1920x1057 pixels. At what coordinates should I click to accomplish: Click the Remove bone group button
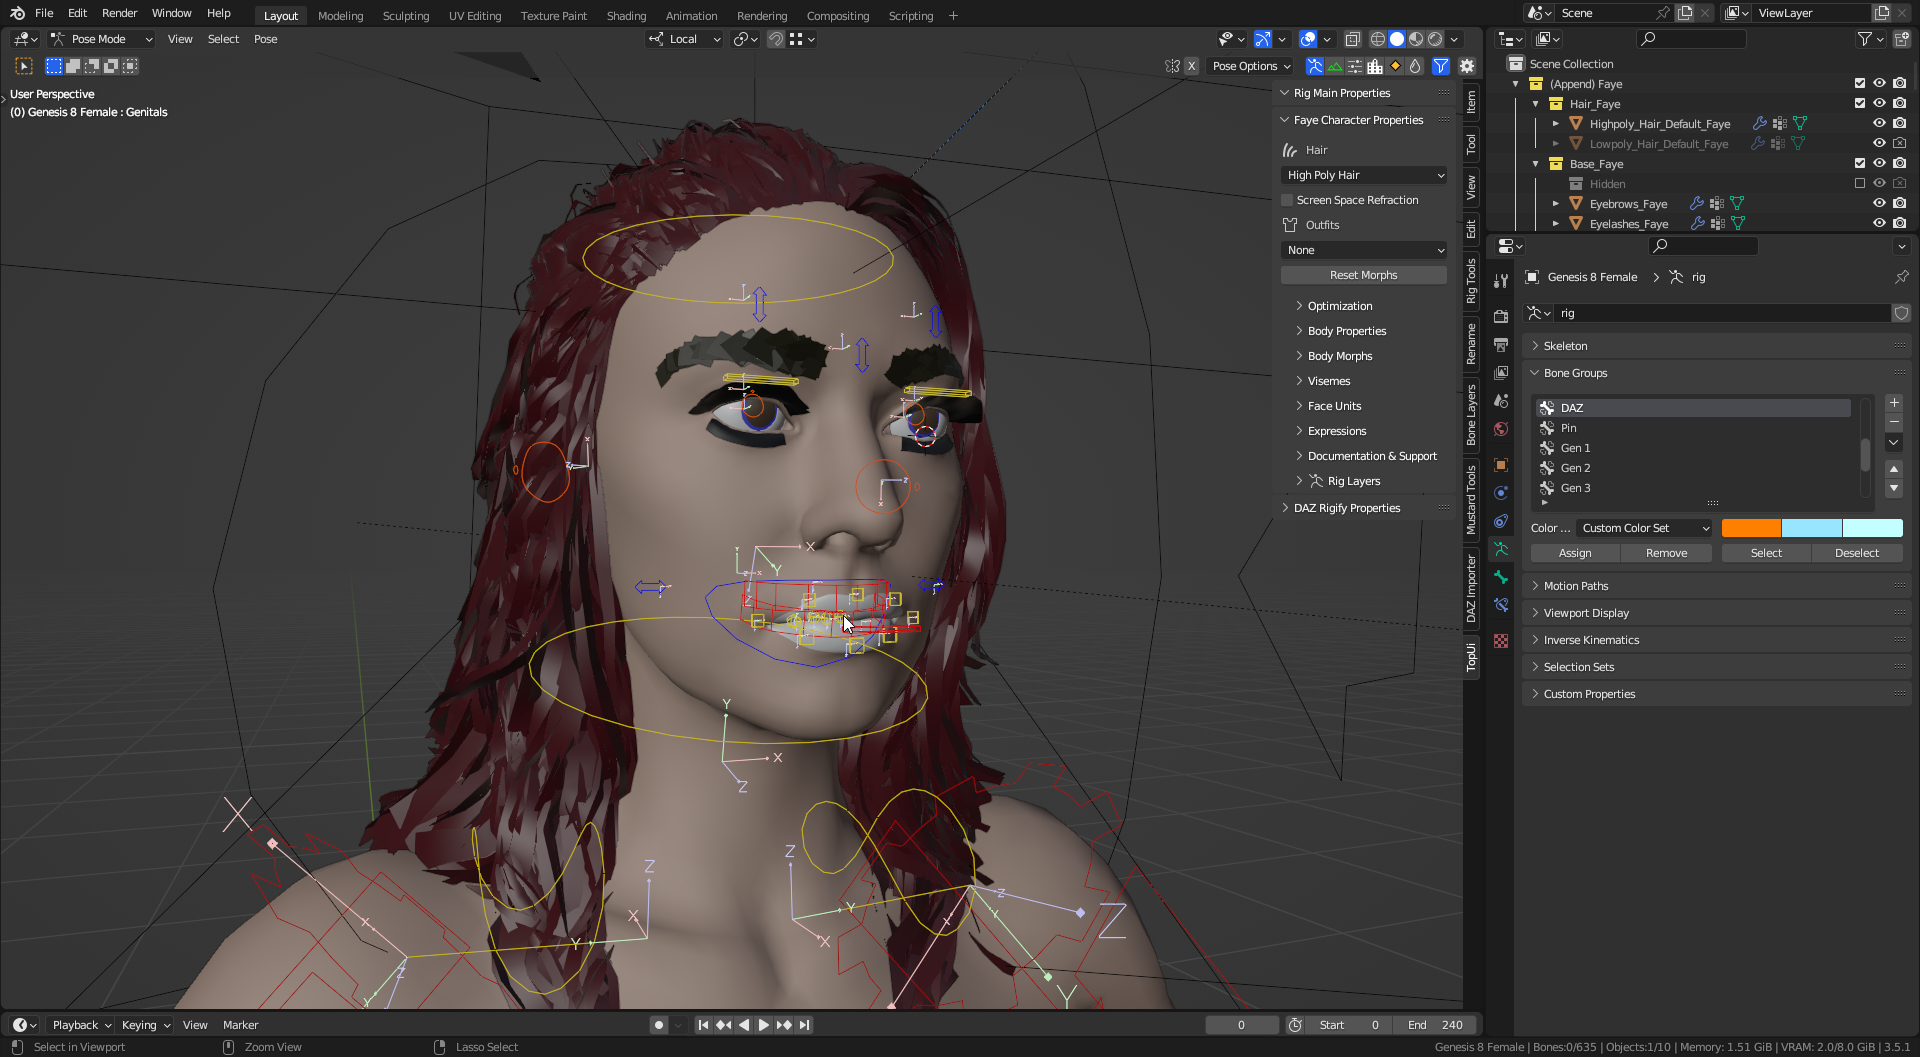pos(1666,553)
